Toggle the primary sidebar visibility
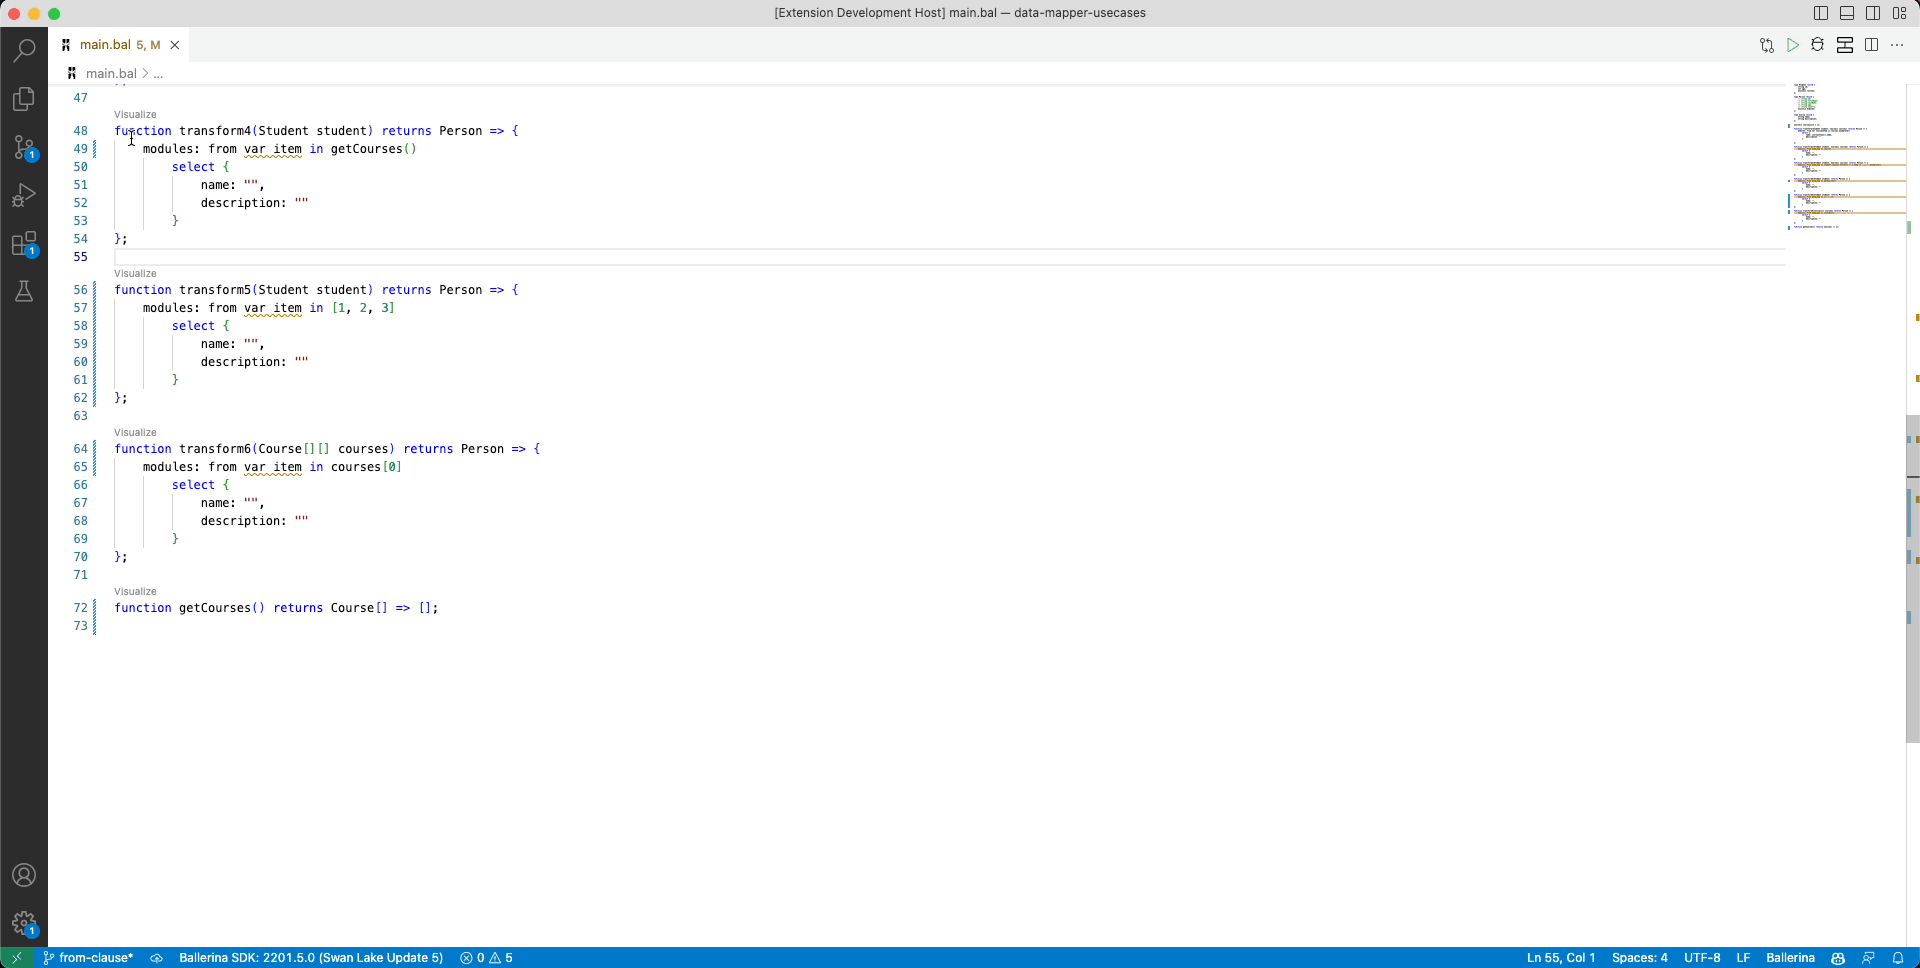The height and width of the screenshot is (968, 1920). 1820,13
